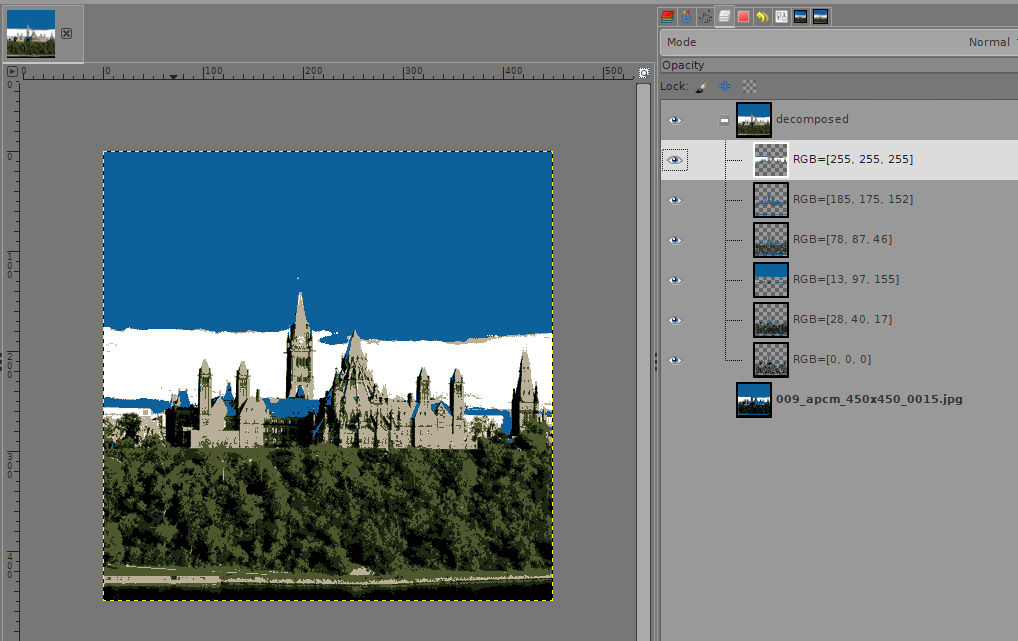
Task: Select the RGB=[78, 87, 46] layer
Action: tap(842, 240)
